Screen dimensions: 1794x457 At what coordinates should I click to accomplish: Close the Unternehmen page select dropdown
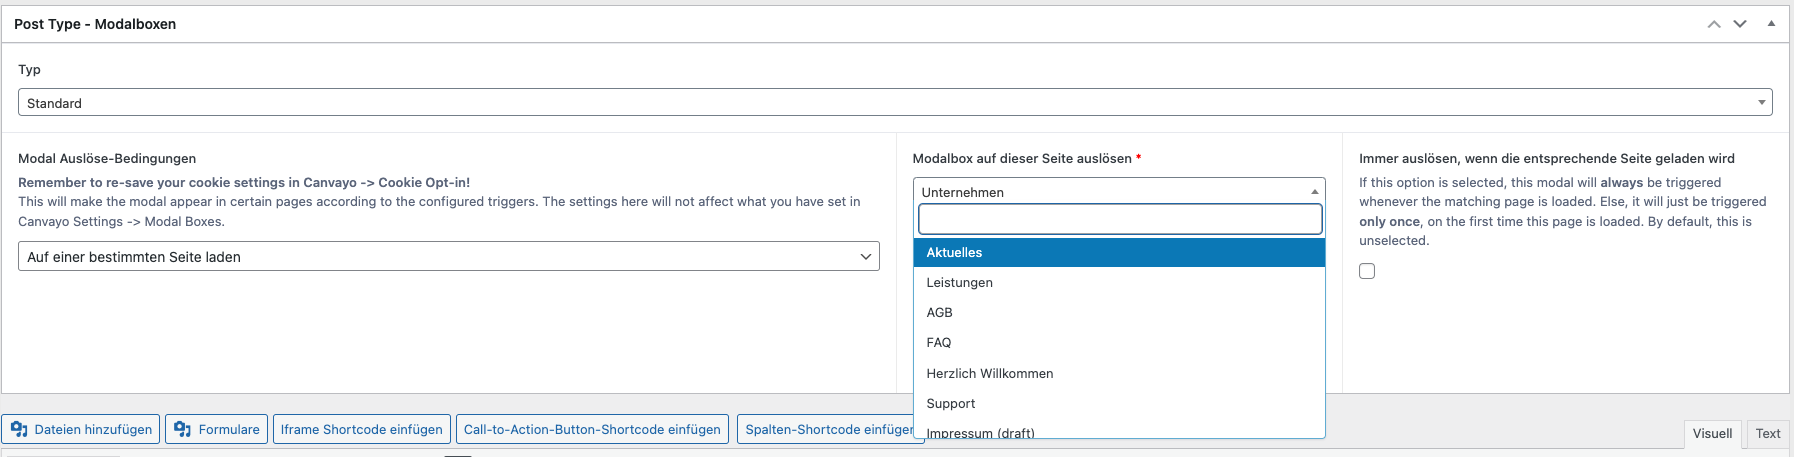click(x=1118, y=192)
